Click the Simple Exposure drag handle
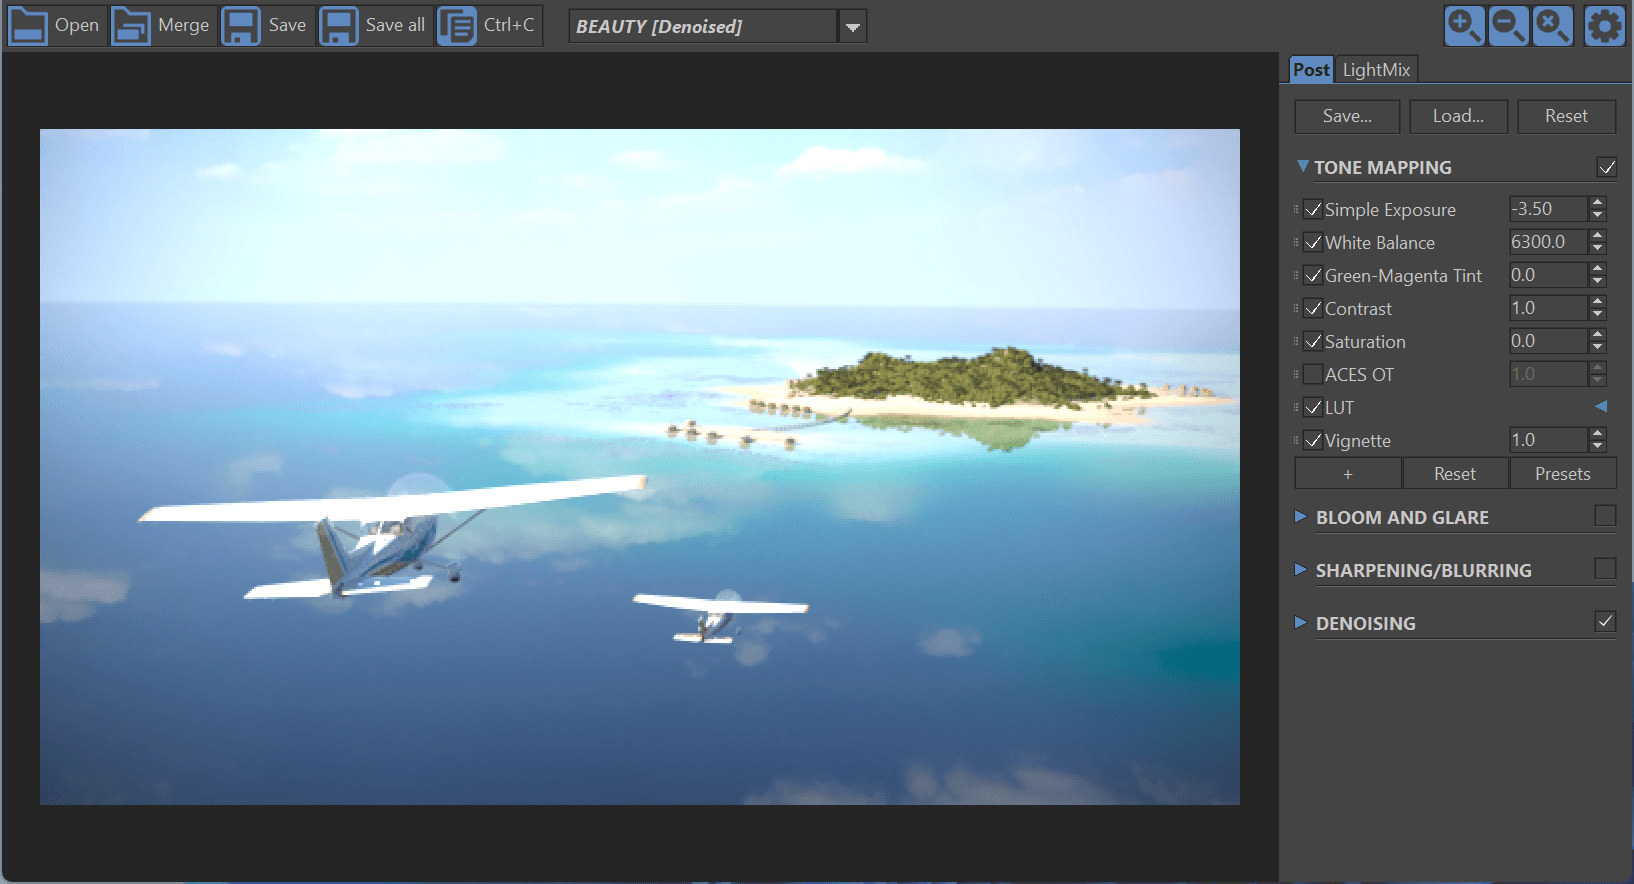Screen dimensions: 1634x884 point(1296,209)
